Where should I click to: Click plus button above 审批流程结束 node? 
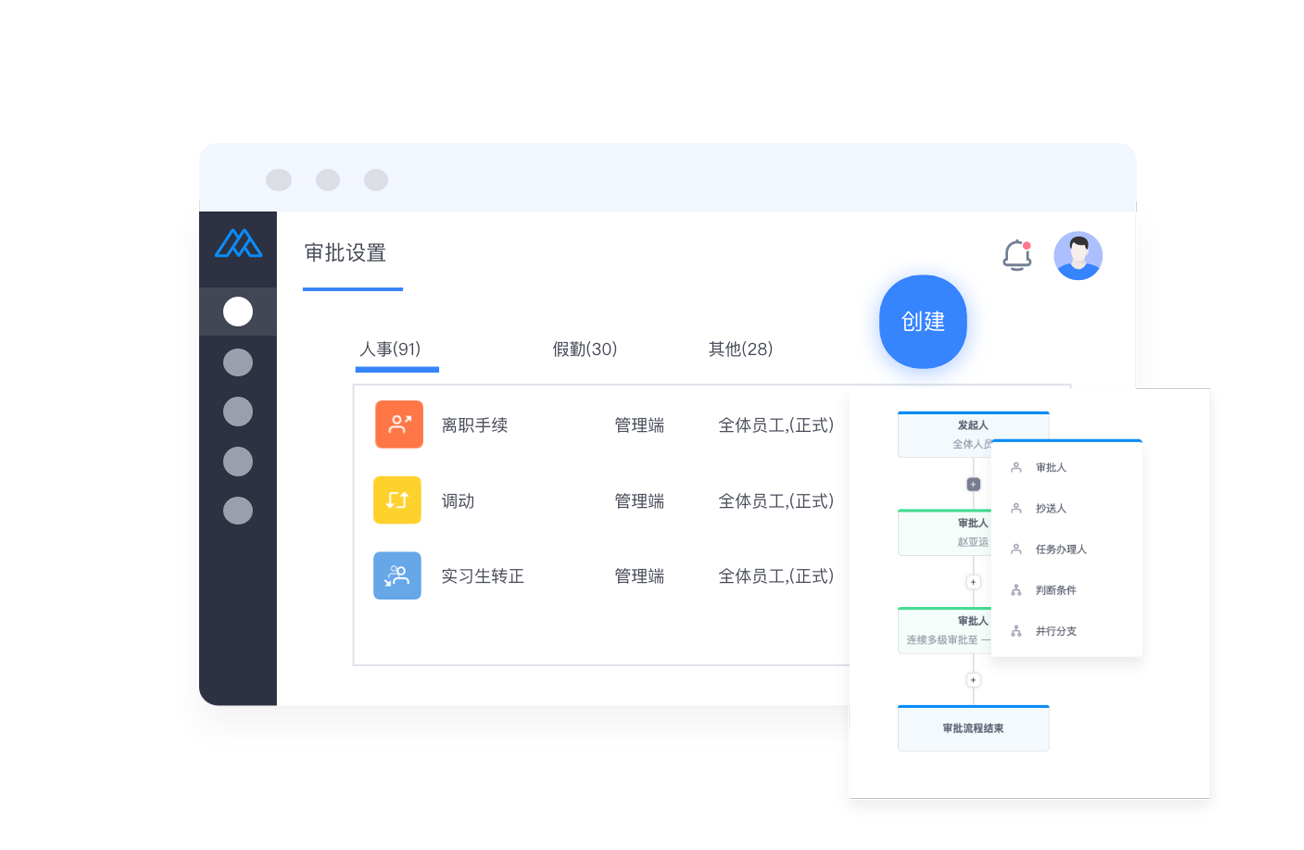tap(973, 680)
